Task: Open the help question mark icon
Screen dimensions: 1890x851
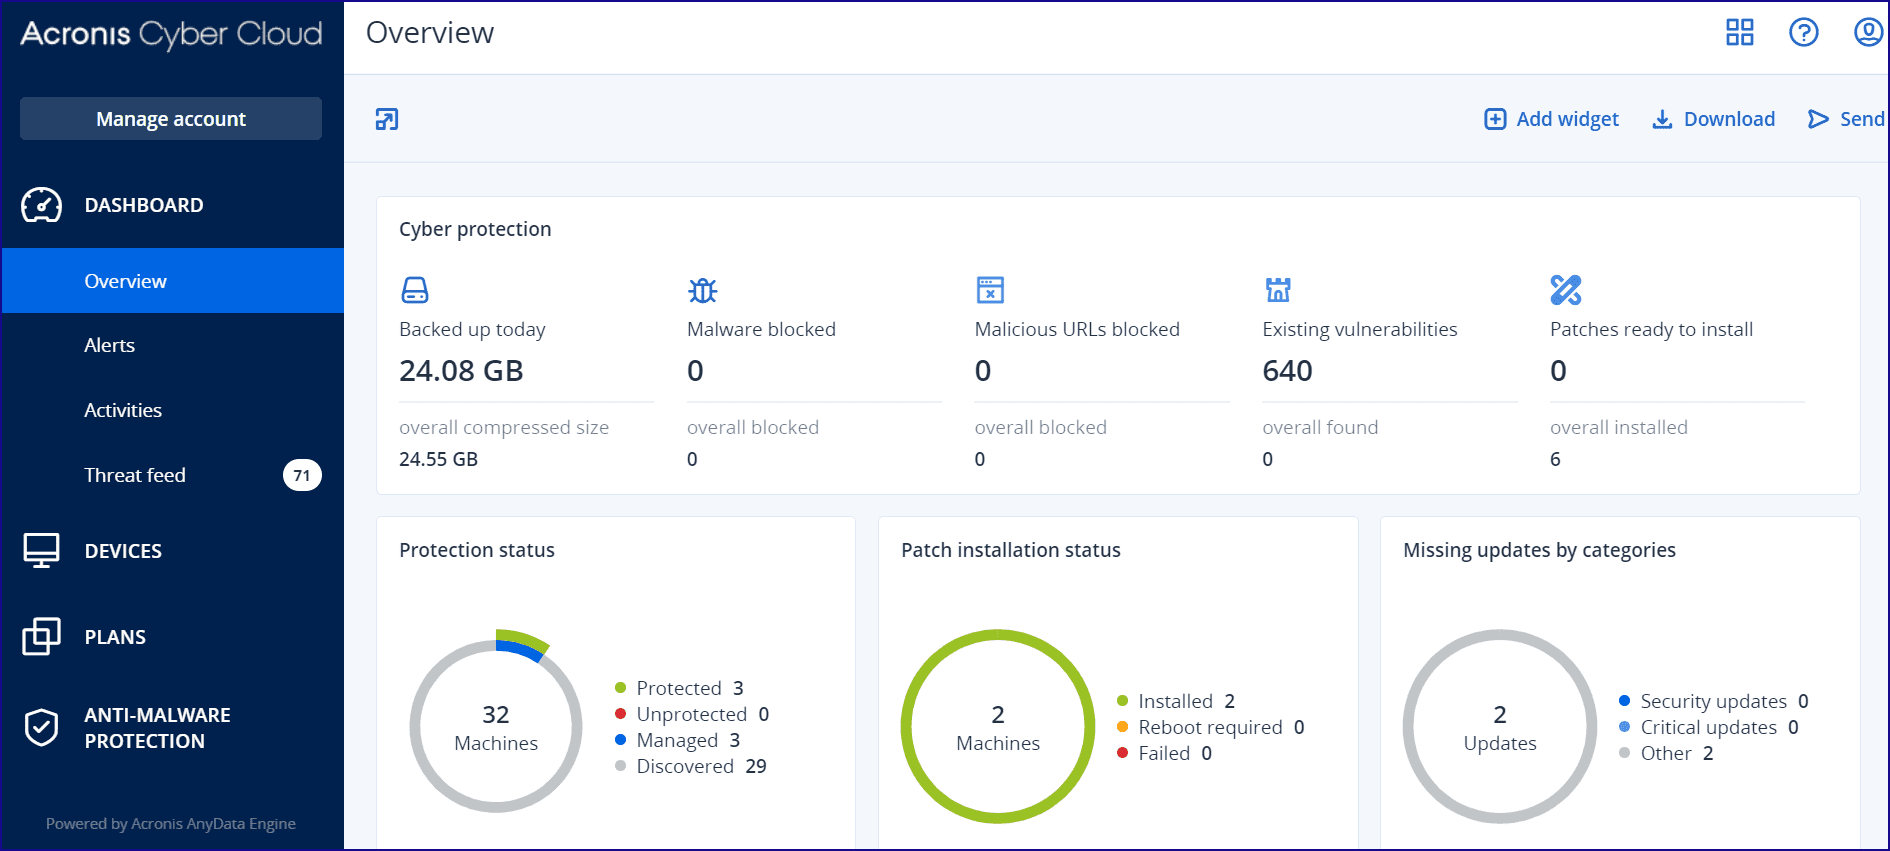Action: 1804,33
